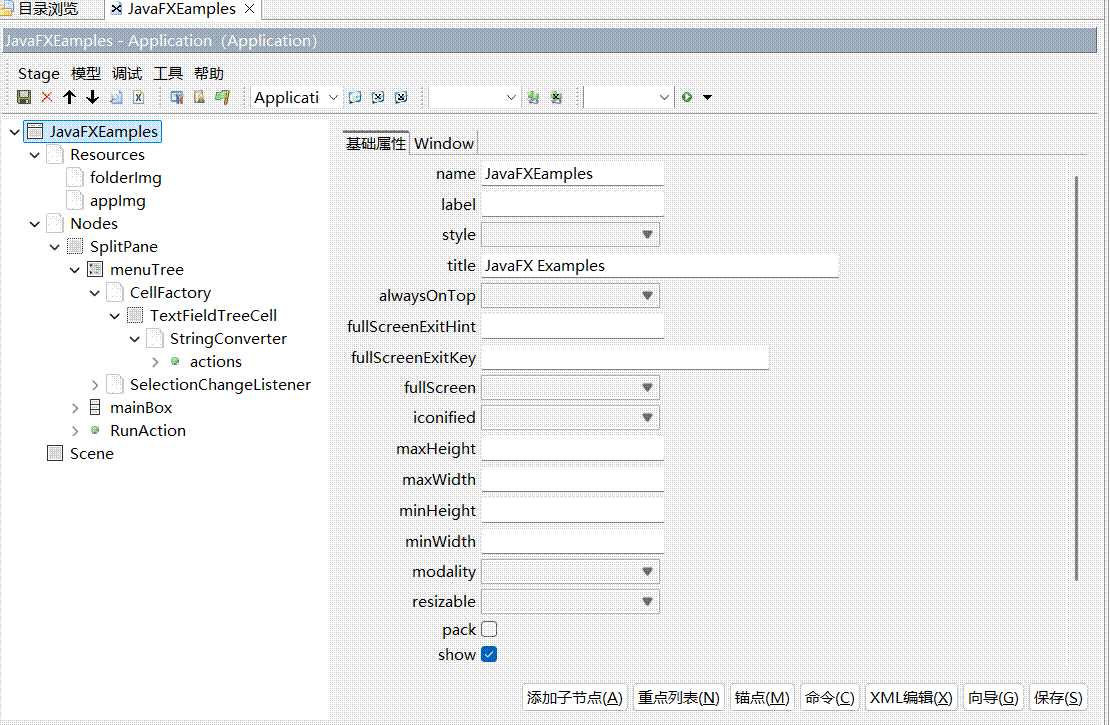The width and height of the screenshot is (1110, 725).
Task: Collapse the CellFactory node
Action: pyautogui.click(x=95, y=292)
